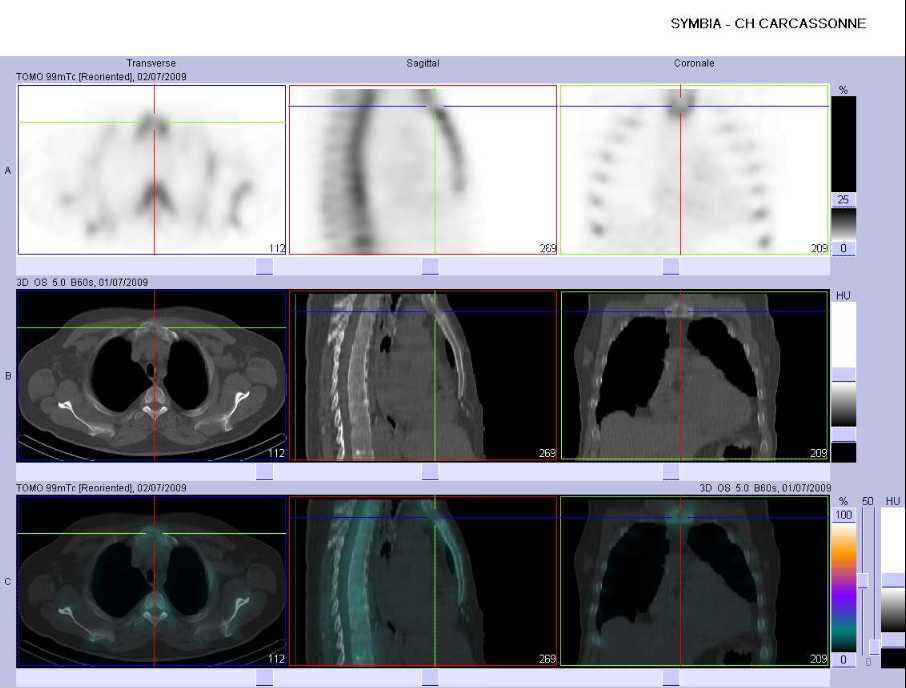Click the % label above row A color bar
This screenshot has height=688, width=906.
[843, 90]
